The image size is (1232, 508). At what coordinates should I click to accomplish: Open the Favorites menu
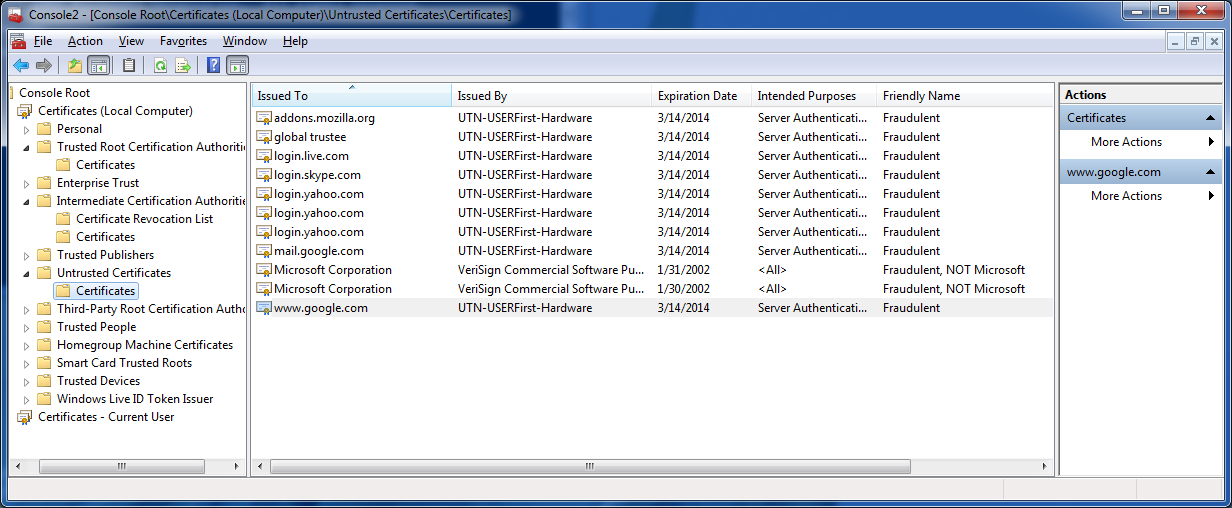click(x=183, y=41)
